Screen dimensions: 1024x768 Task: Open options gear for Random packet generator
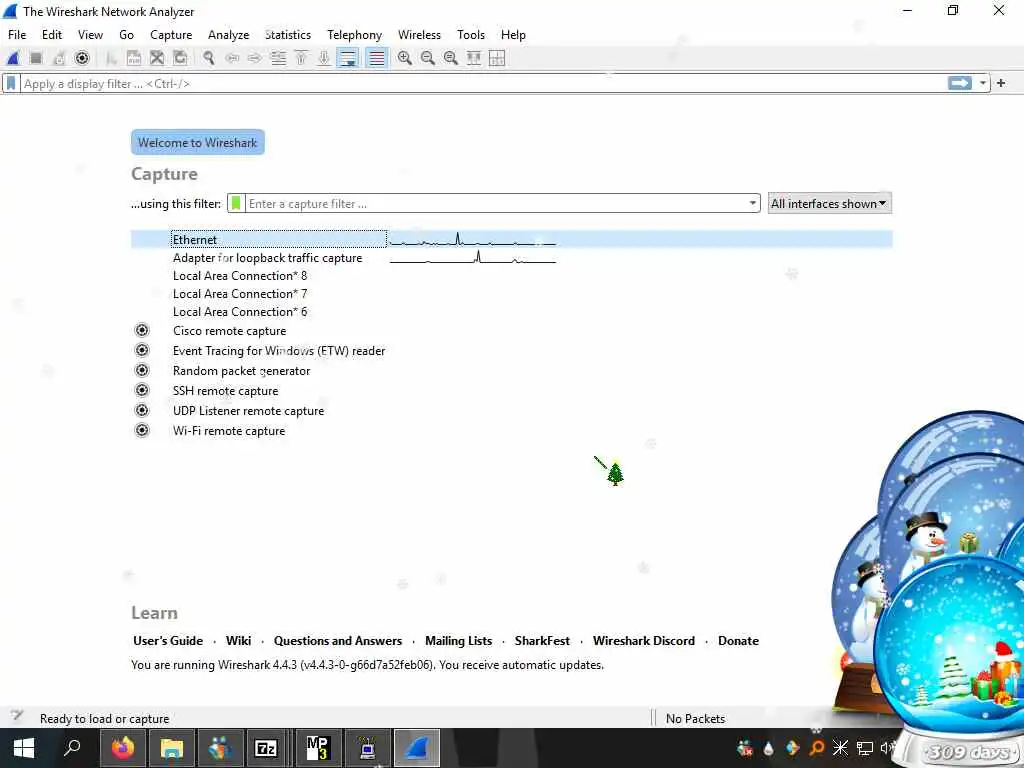(x=142, y=370)
